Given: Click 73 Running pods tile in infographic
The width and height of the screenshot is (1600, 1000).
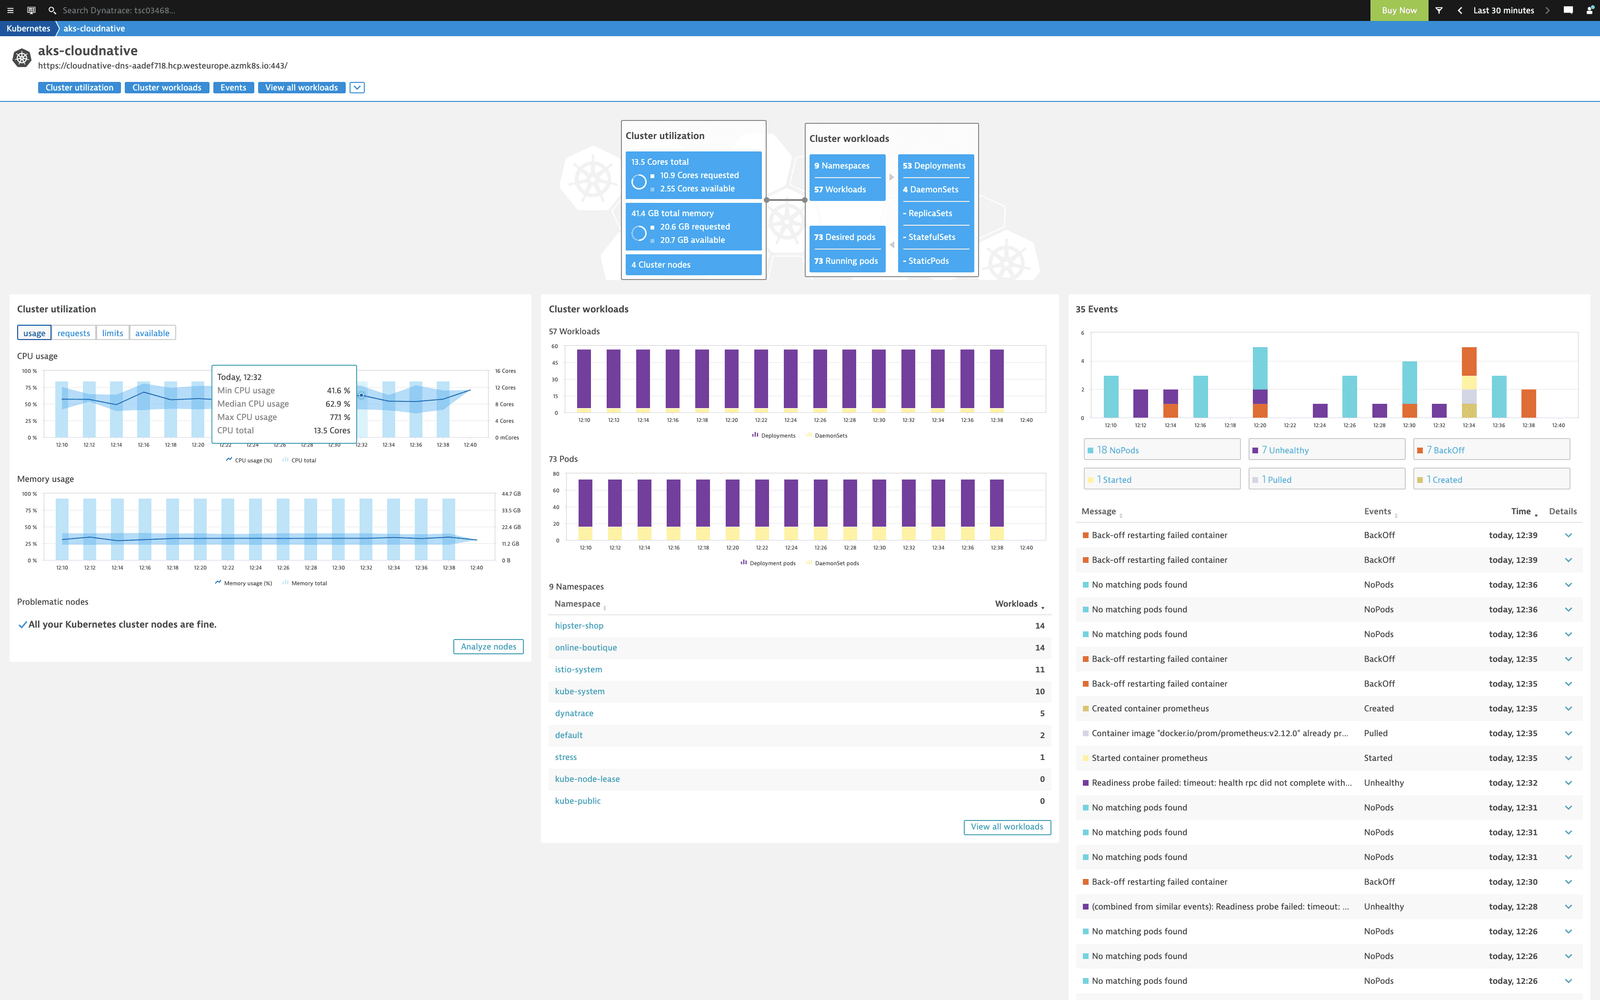Looking at the screenshot, I should pyautogui.click(x=847, y=261).
